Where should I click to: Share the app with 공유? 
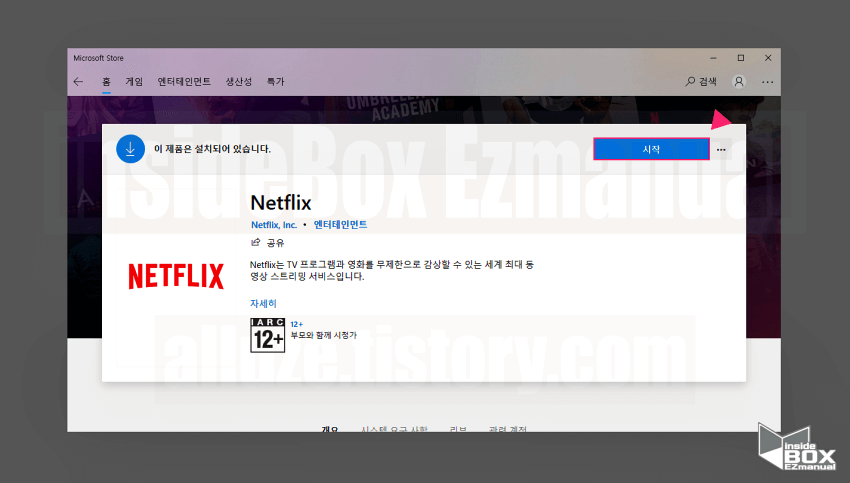[x=268, y=243]
